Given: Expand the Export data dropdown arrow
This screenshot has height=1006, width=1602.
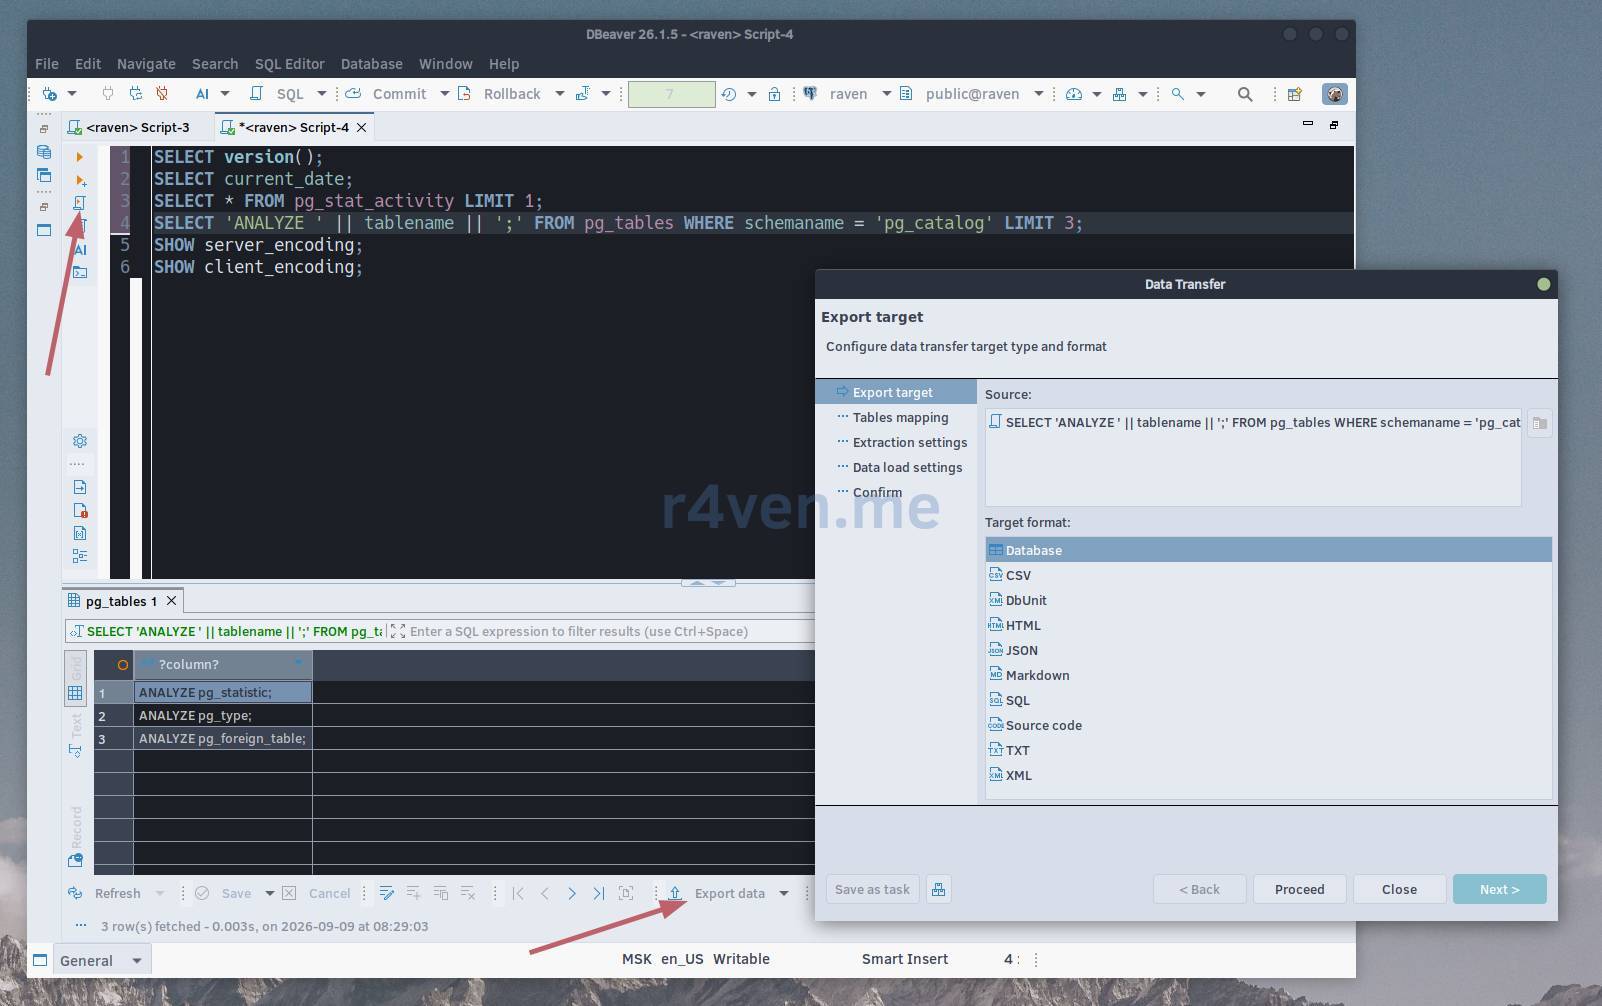Looking at the screenshot, I should pyautogui.click(x=783, y=893).
